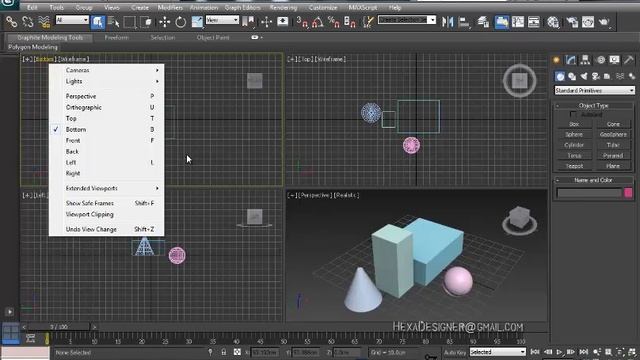This screenshot has width=640, height=360.
Task: Select the Rotate tool
Action: (x=180, y=22)
